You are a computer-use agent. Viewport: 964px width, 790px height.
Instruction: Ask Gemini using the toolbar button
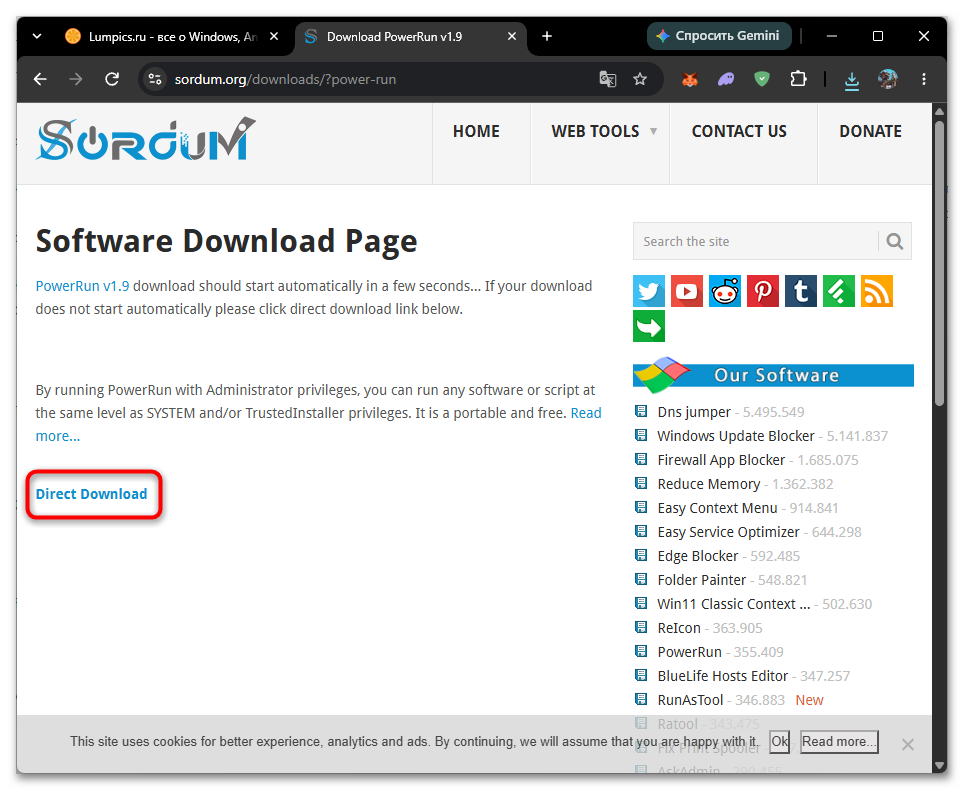tap(719, 36)
